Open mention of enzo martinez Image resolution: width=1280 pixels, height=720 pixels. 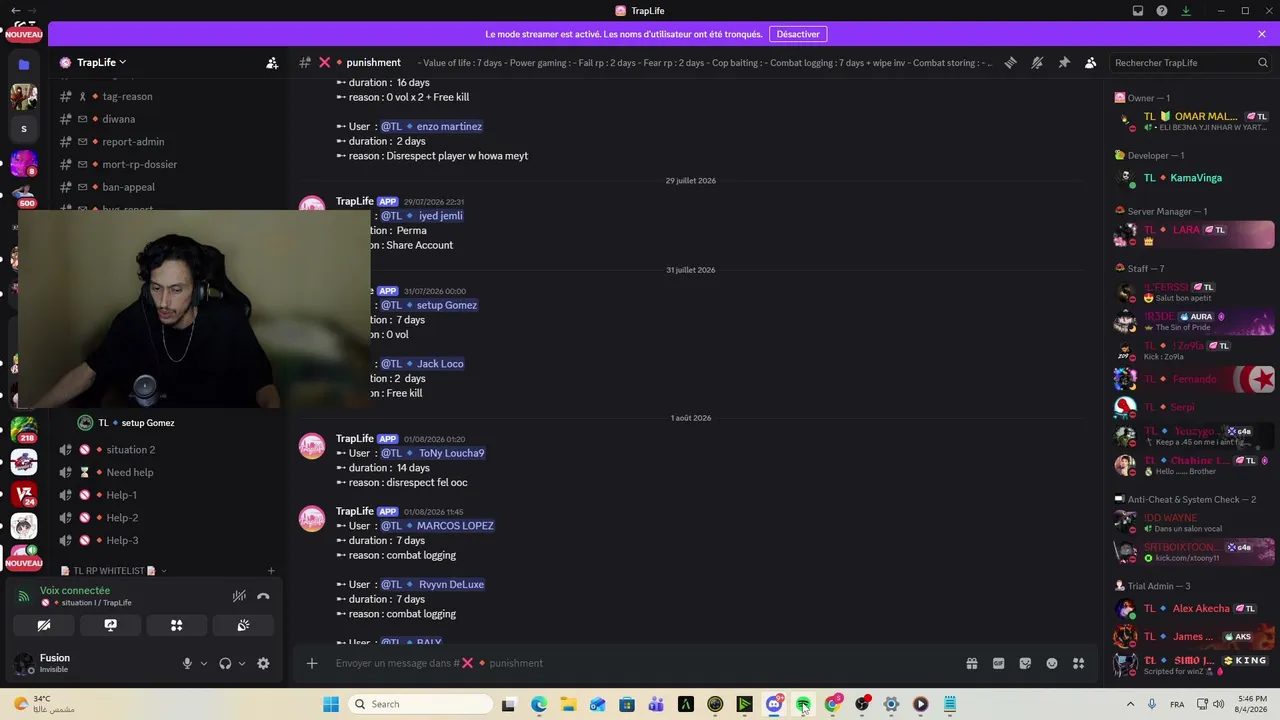432,127
